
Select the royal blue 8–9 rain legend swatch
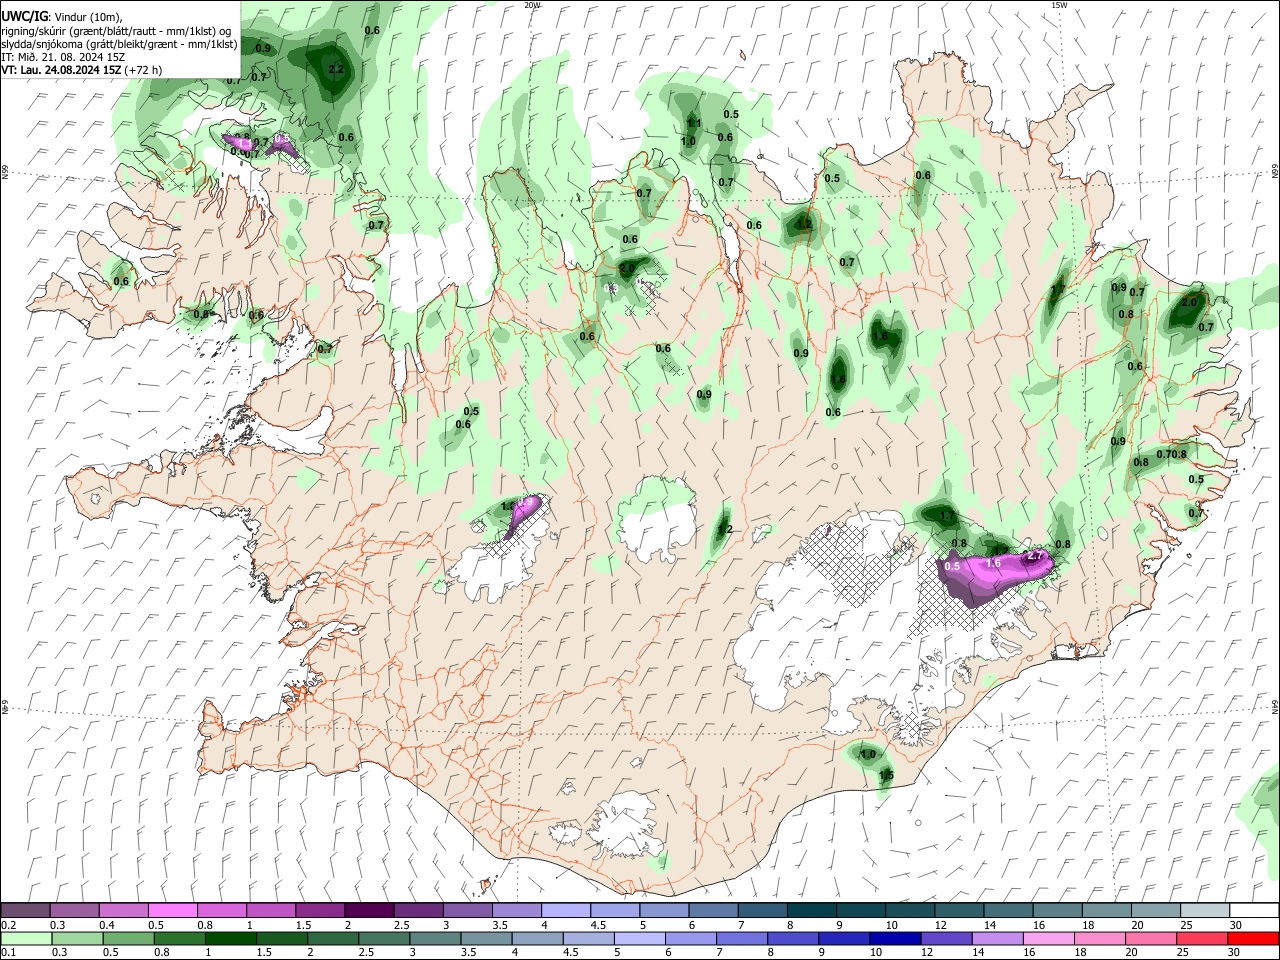coord(791,938)
